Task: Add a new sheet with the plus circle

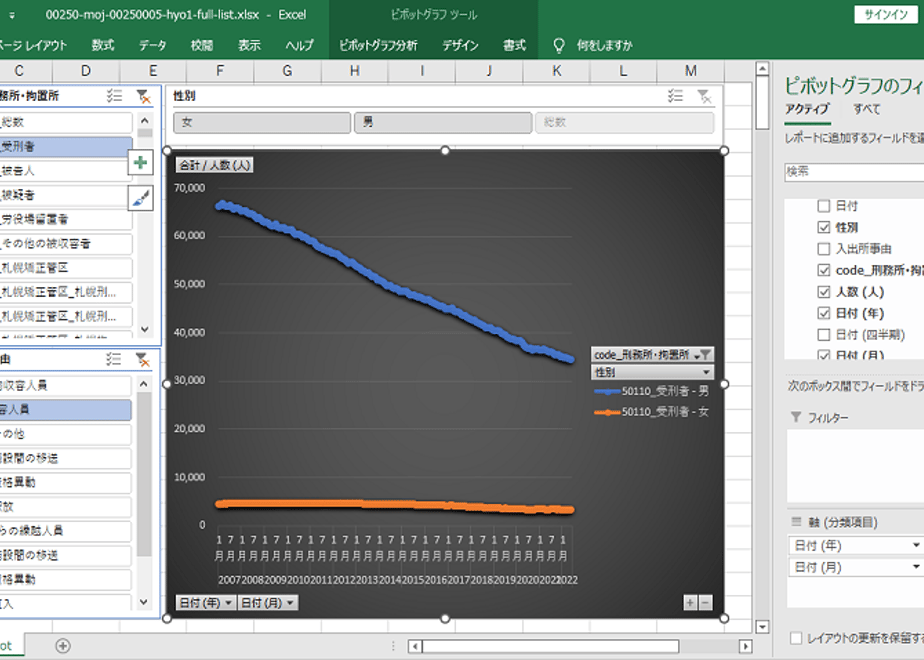Action: pos(63,646)
